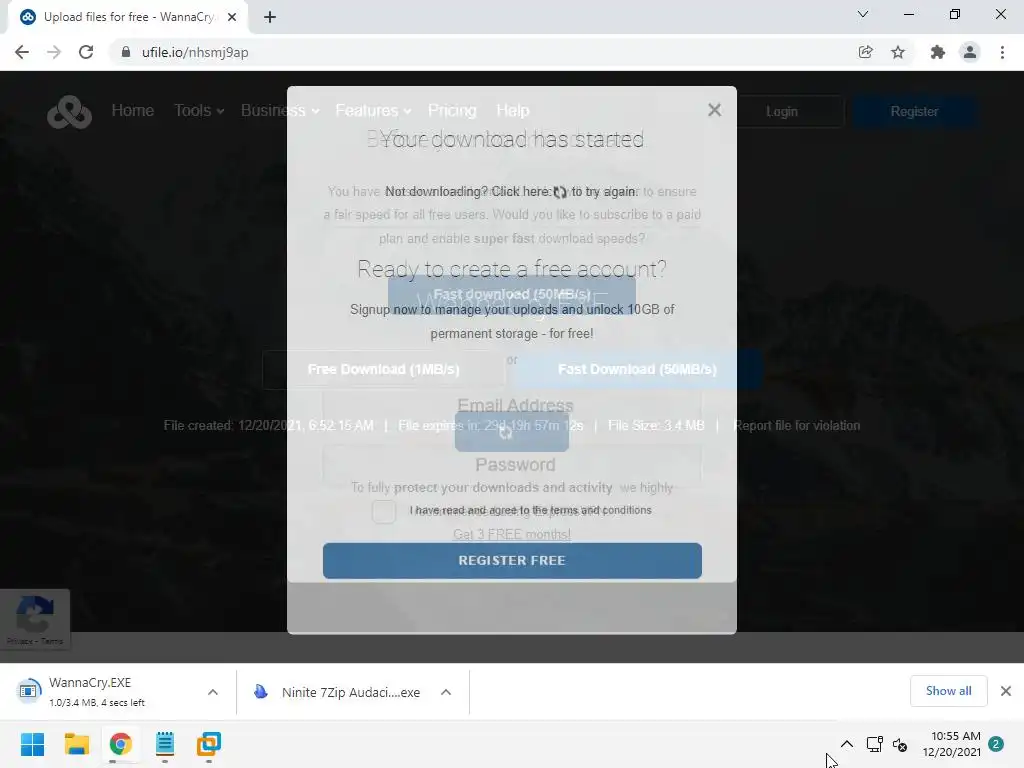Close the downloads bar
This screenshot has height=768, width=1024.
tap(1006, 691)
